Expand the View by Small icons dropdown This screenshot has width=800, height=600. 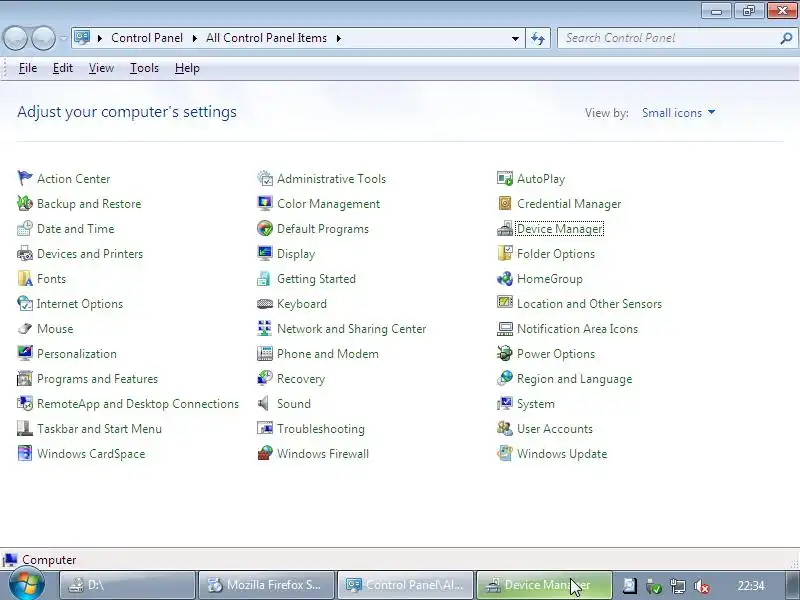pyautogui.click(x=679, y=113)
